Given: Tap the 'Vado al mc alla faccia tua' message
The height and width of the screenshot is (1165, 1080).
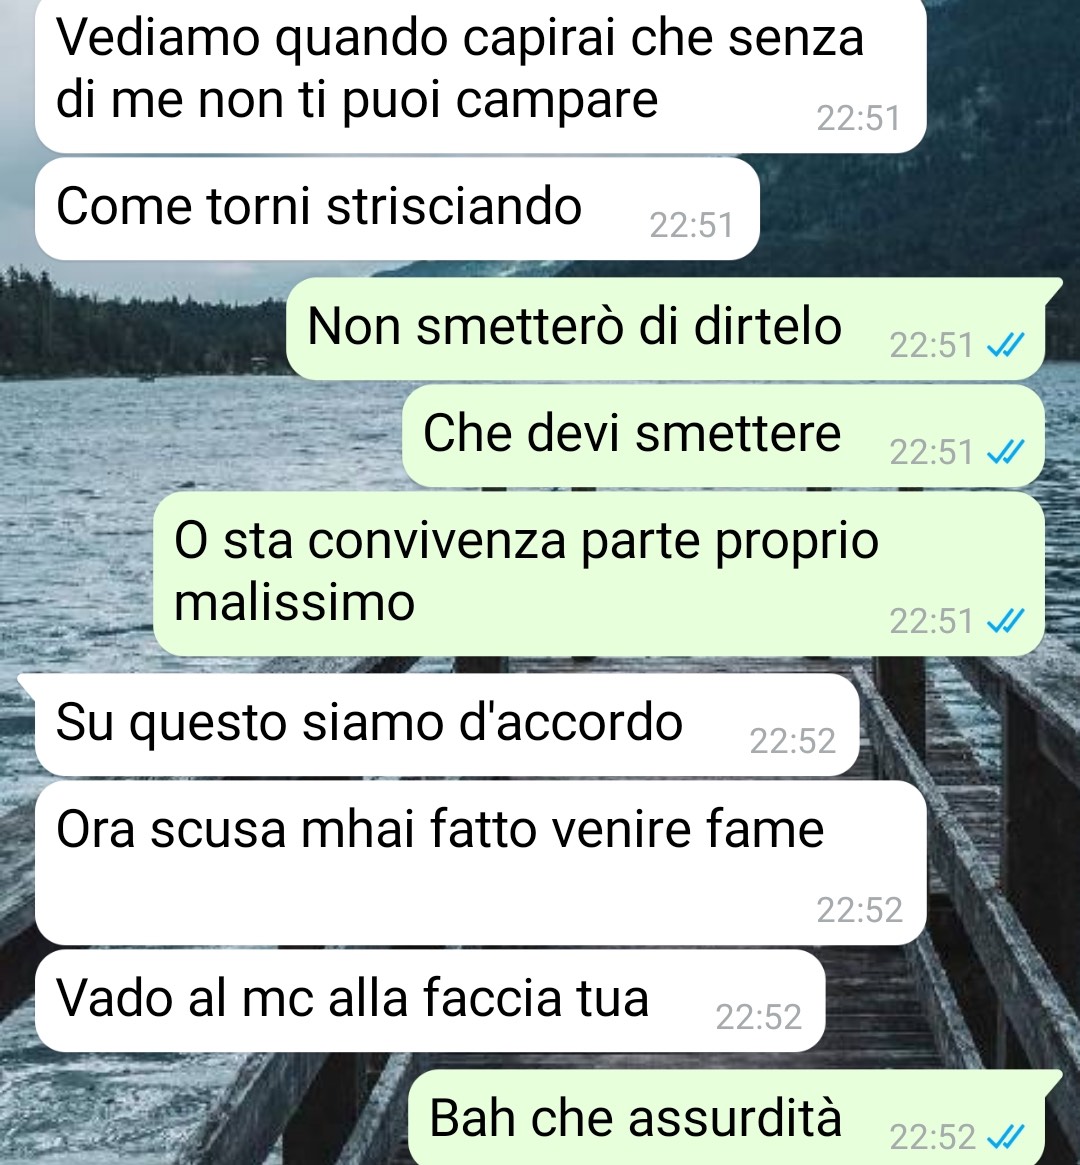Looking at the screenshot, I should (x=430, y=1000).
